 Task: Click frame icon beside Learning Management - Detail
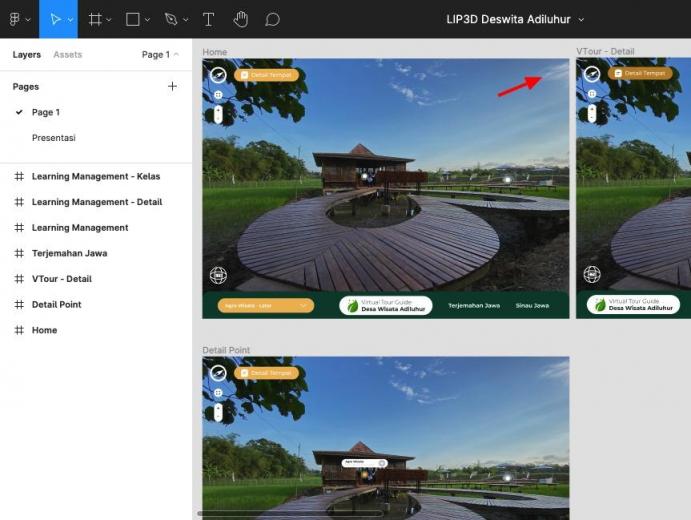(x=19, y=202)
